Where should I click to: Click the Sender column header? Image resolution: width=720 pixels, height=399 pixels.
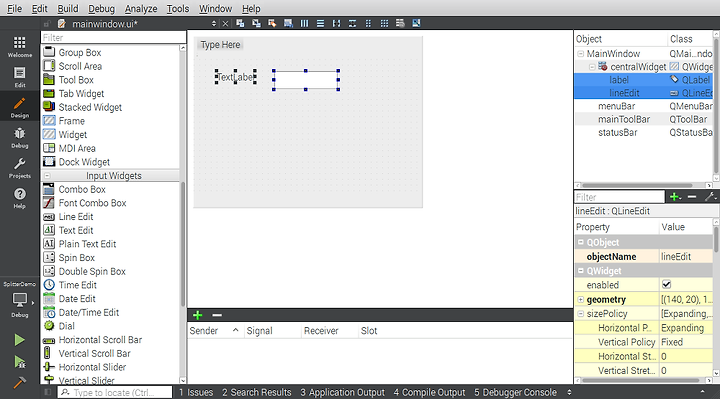215,331
